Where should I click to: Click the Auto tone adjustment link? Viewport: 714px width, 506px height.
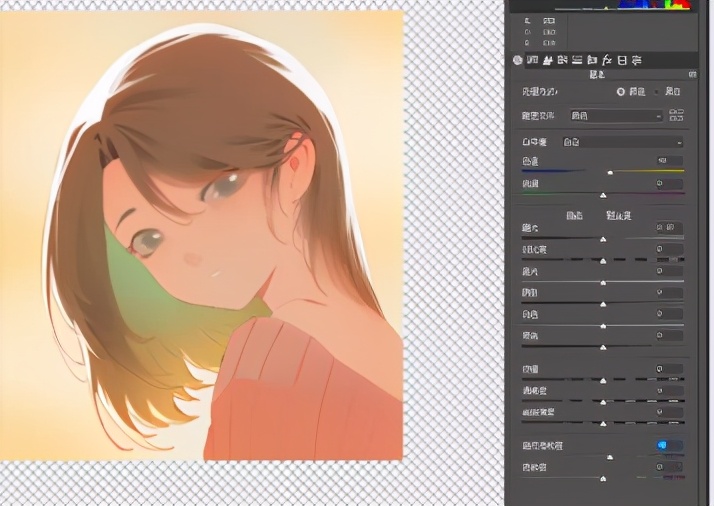(x=574, y=215)
